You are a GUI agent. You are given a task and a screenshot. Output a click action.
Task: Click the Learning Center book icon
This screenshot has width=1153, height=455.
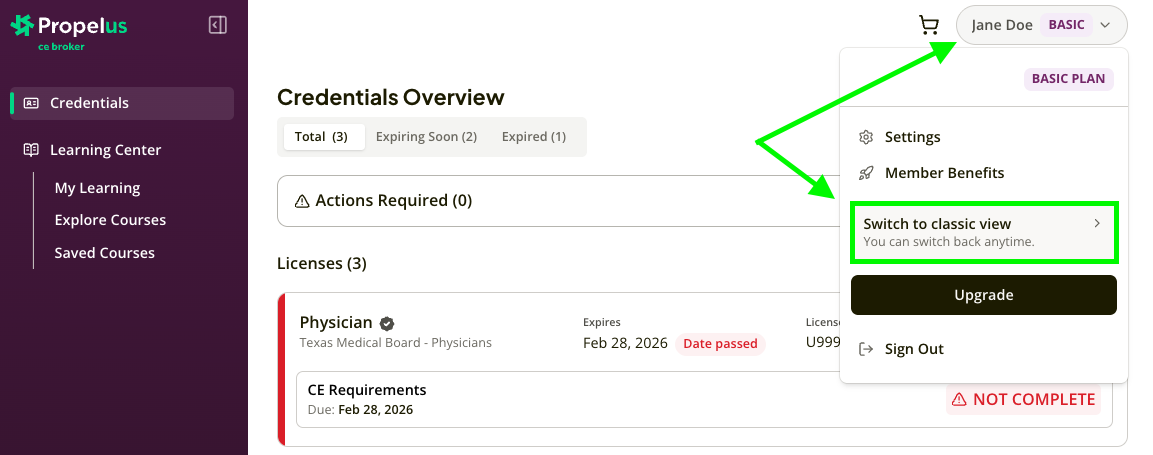[x=31, y=150]
